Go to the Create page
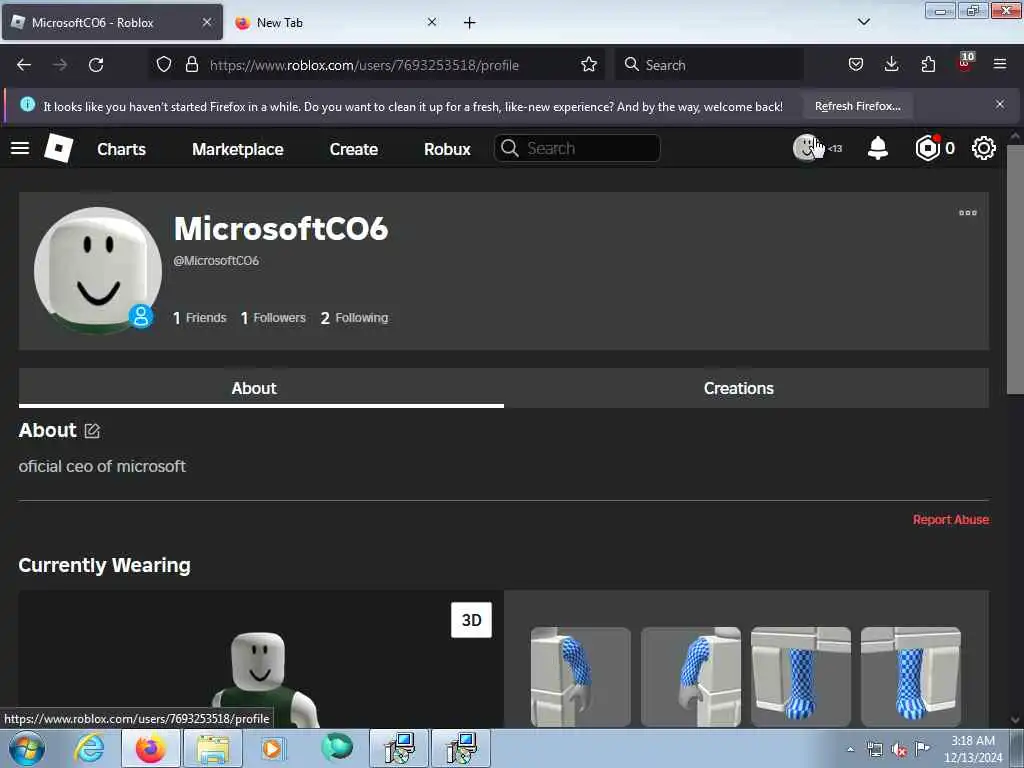The width and height of the screenshot is (1024, 768). click(x=353, y=149)
